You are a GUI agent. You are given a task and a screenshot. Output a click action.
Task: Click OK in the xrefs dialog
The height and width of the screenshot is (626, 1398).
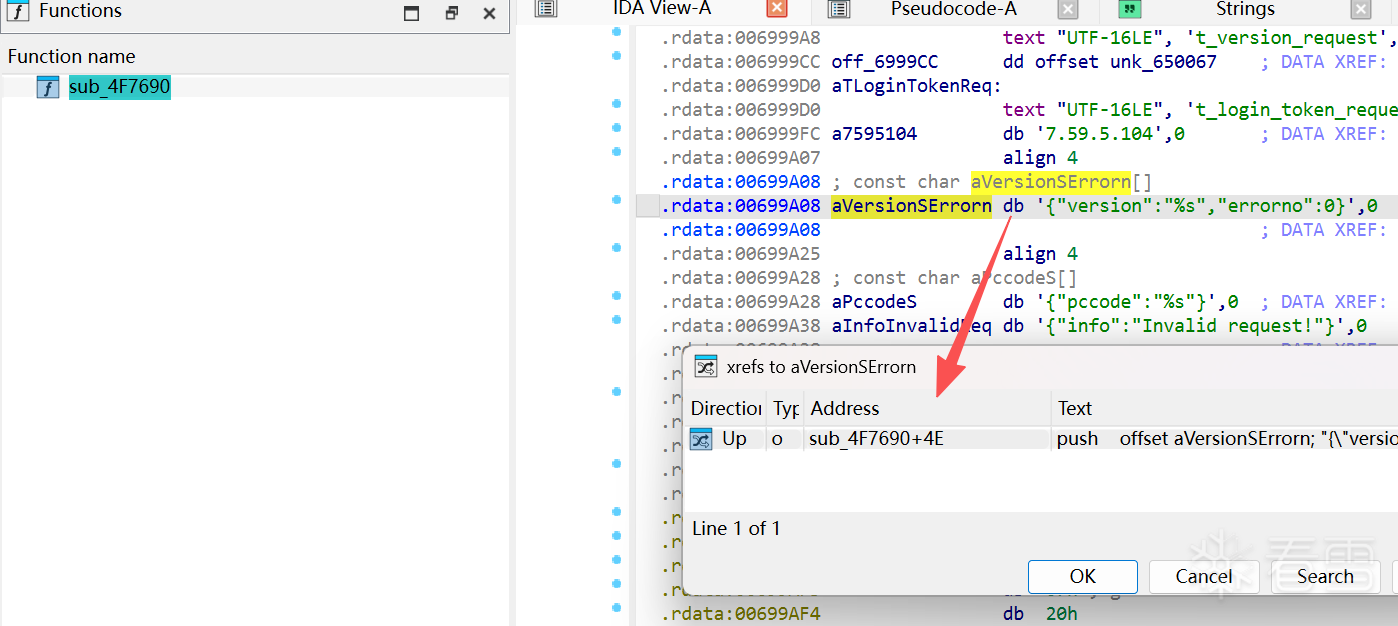click(x=1083, y=576)
